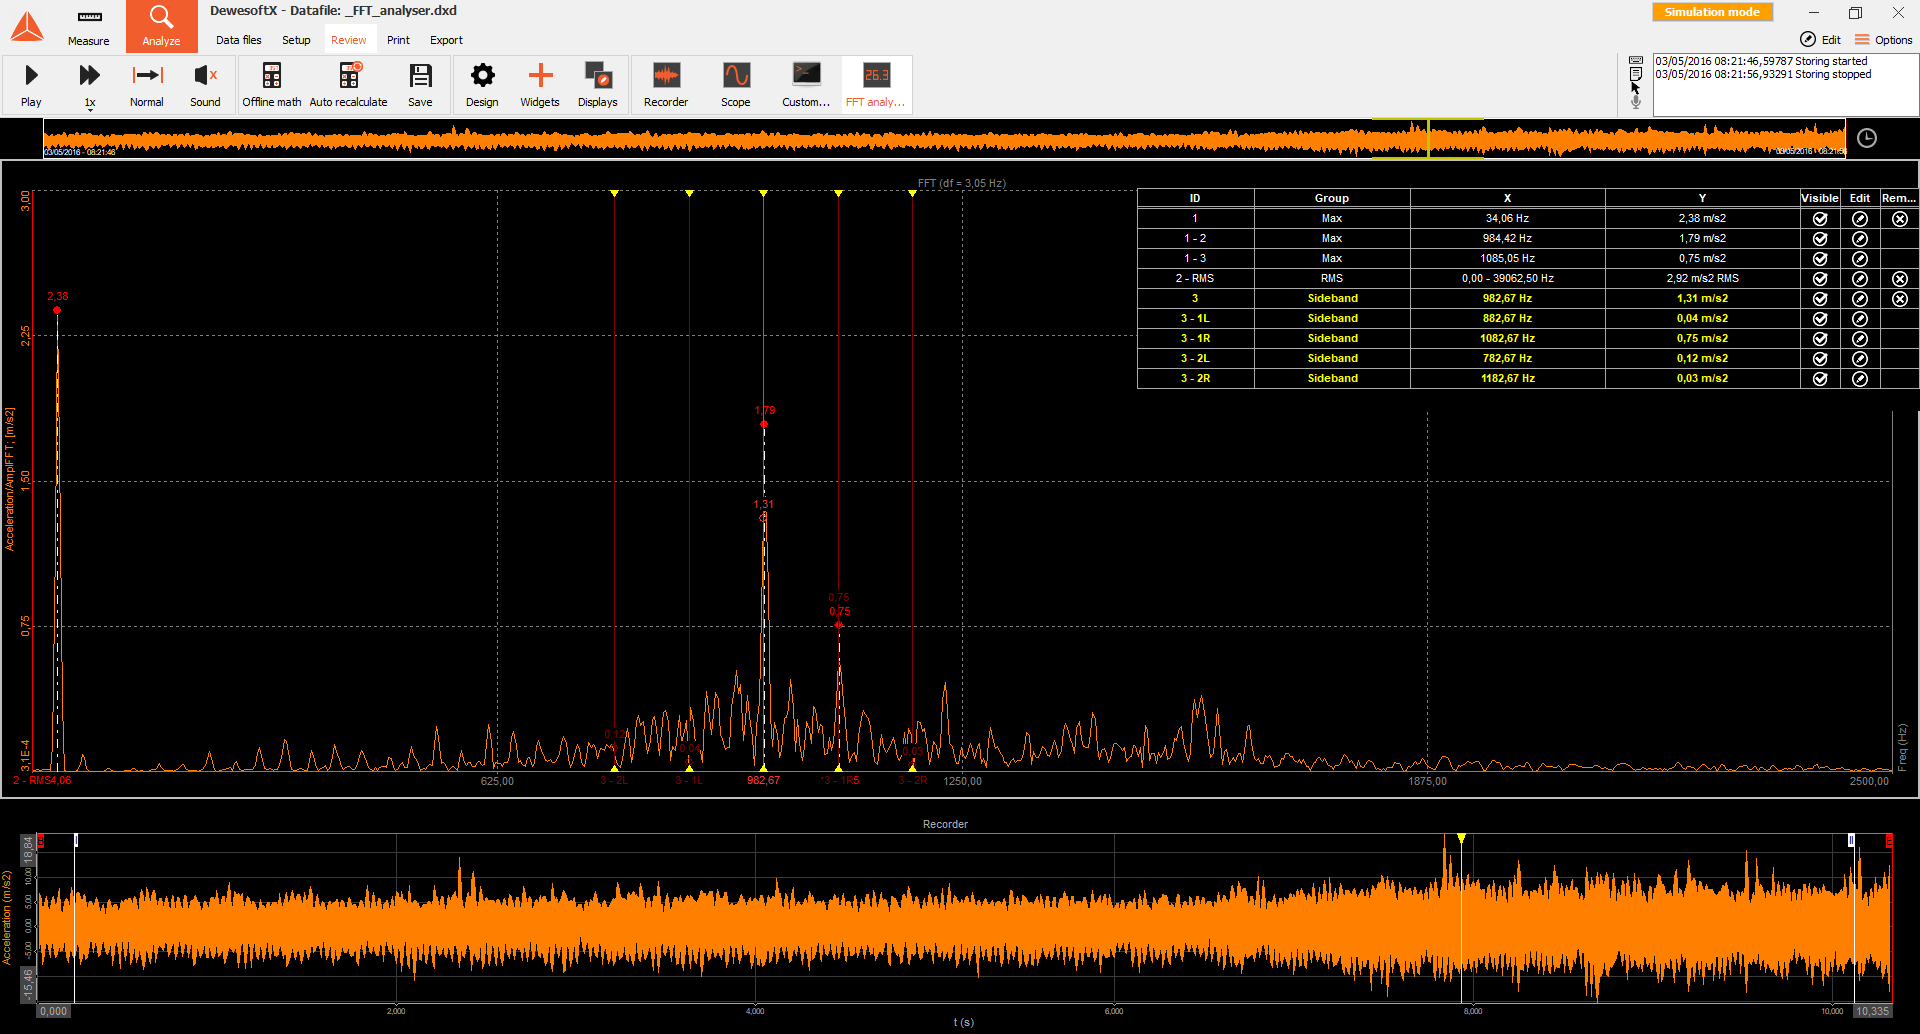Open the Options menu
Screen dimensions: 1920x1034
(1883, 40)
